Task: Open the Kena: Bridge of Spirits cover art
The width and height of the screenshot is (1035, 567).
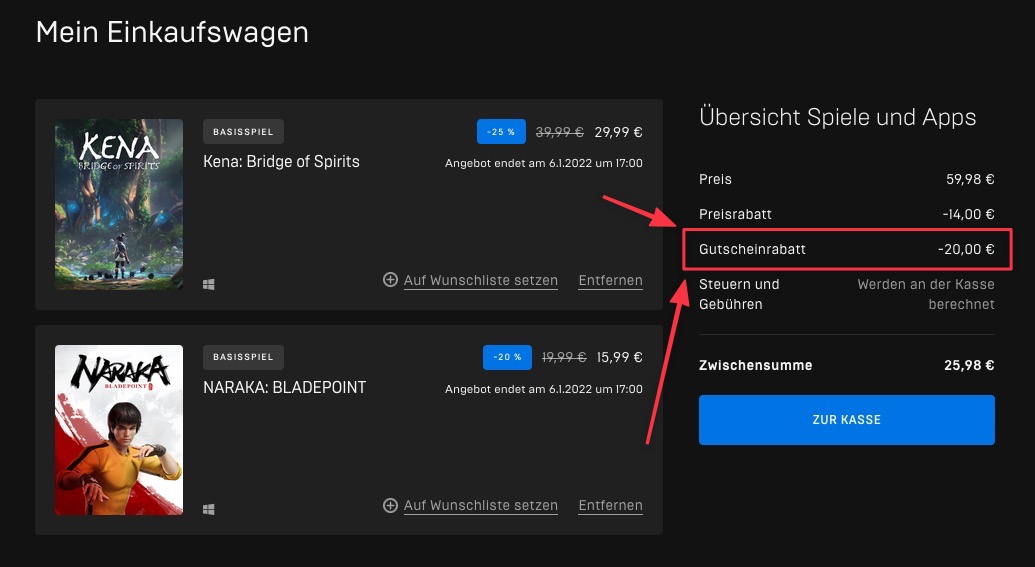Action: 119,204
